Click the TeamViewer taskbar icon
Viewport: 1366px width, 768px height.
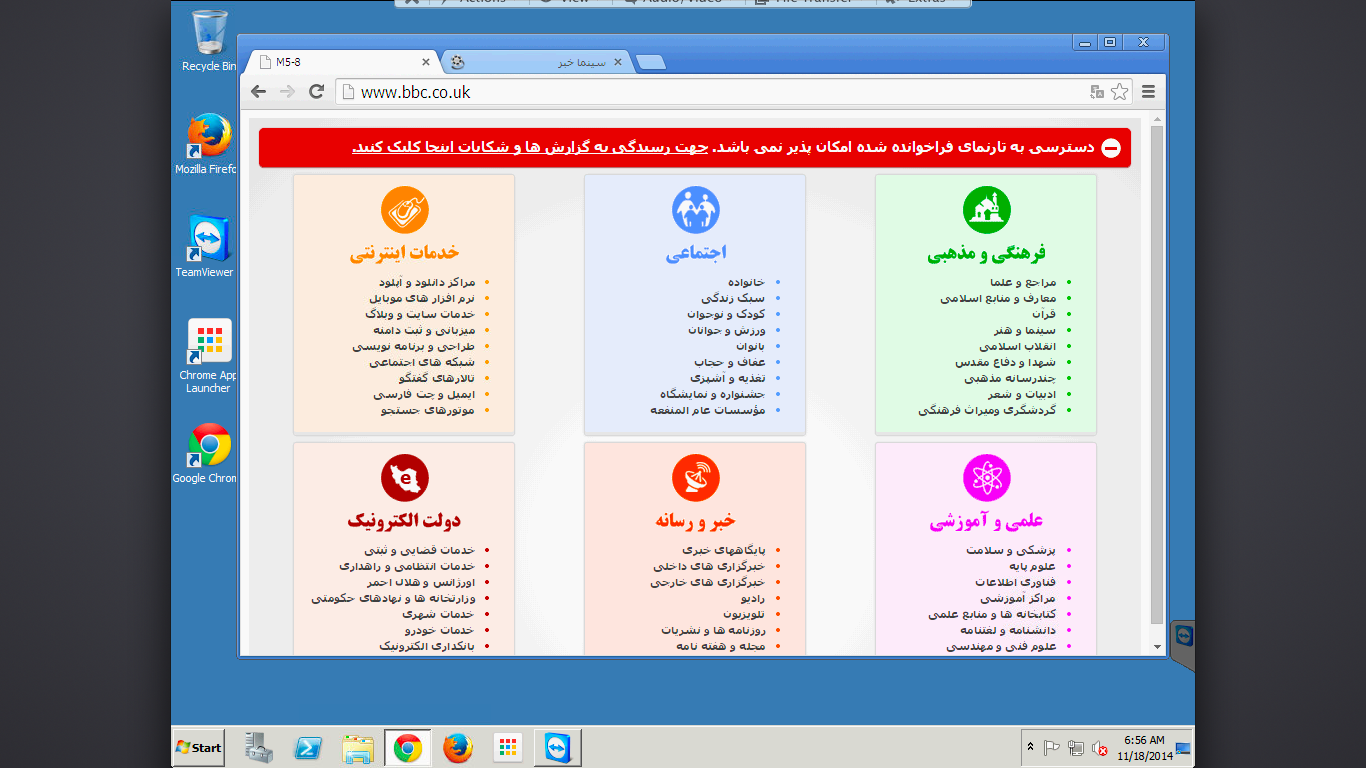pyautogui.click(x=557, y=747)
